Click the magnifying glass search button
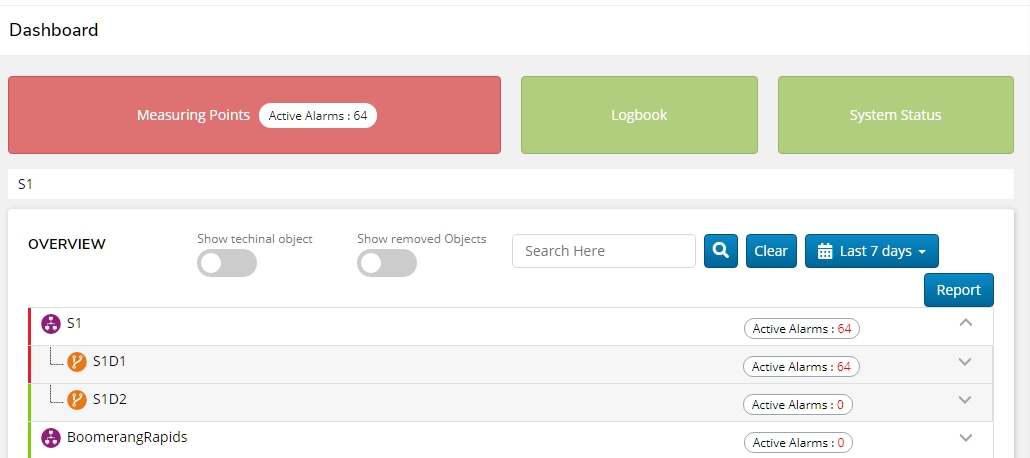This screenshot has height=458, width=1030. click(720, 251)
